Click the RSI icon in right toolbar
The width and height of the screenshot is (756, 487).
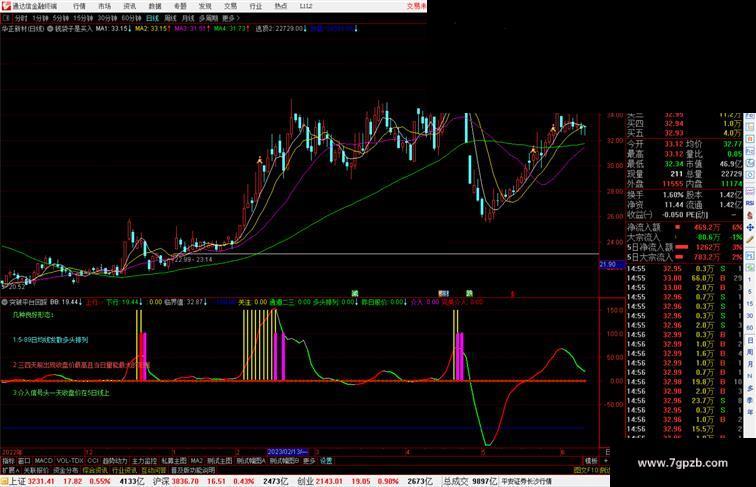click(750, 203)
